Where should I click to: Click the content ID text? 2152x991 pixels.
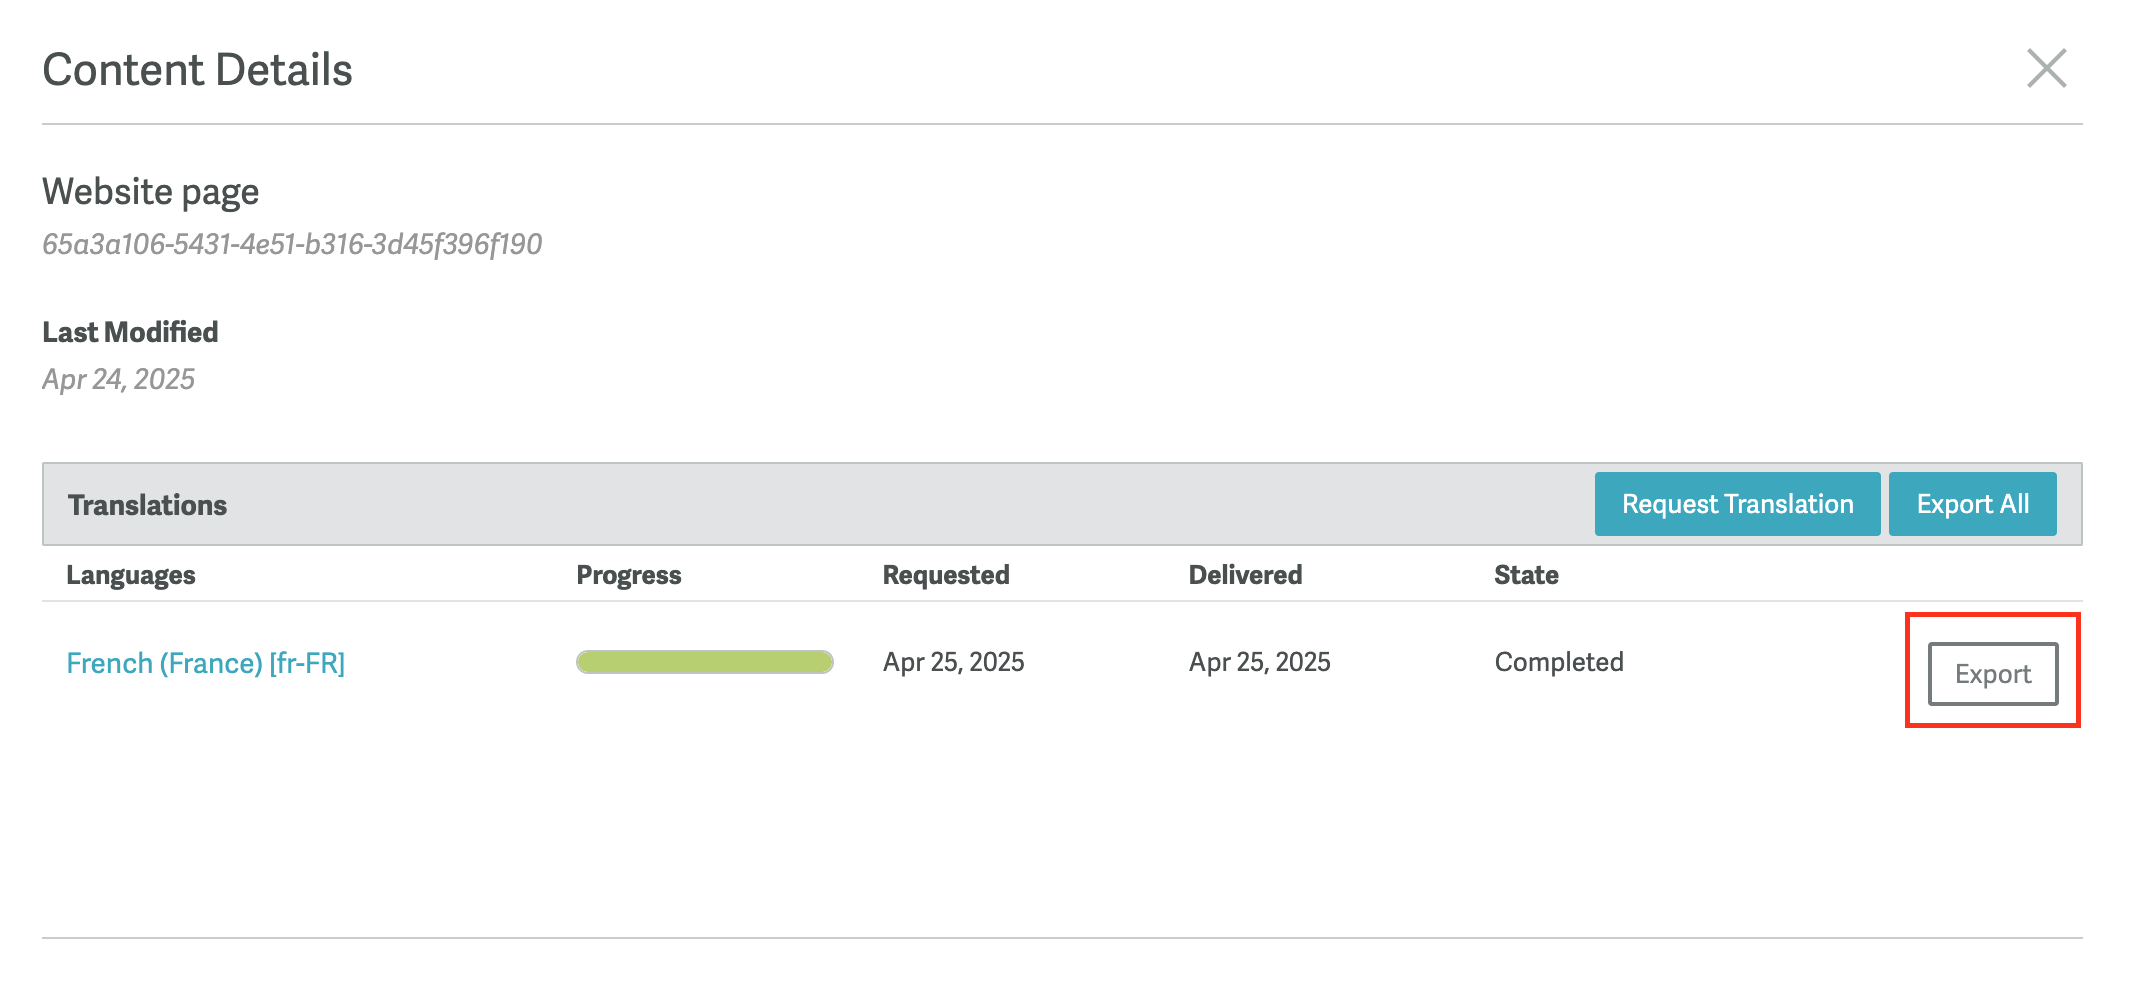pyautogui.click(x=291, y=244)
